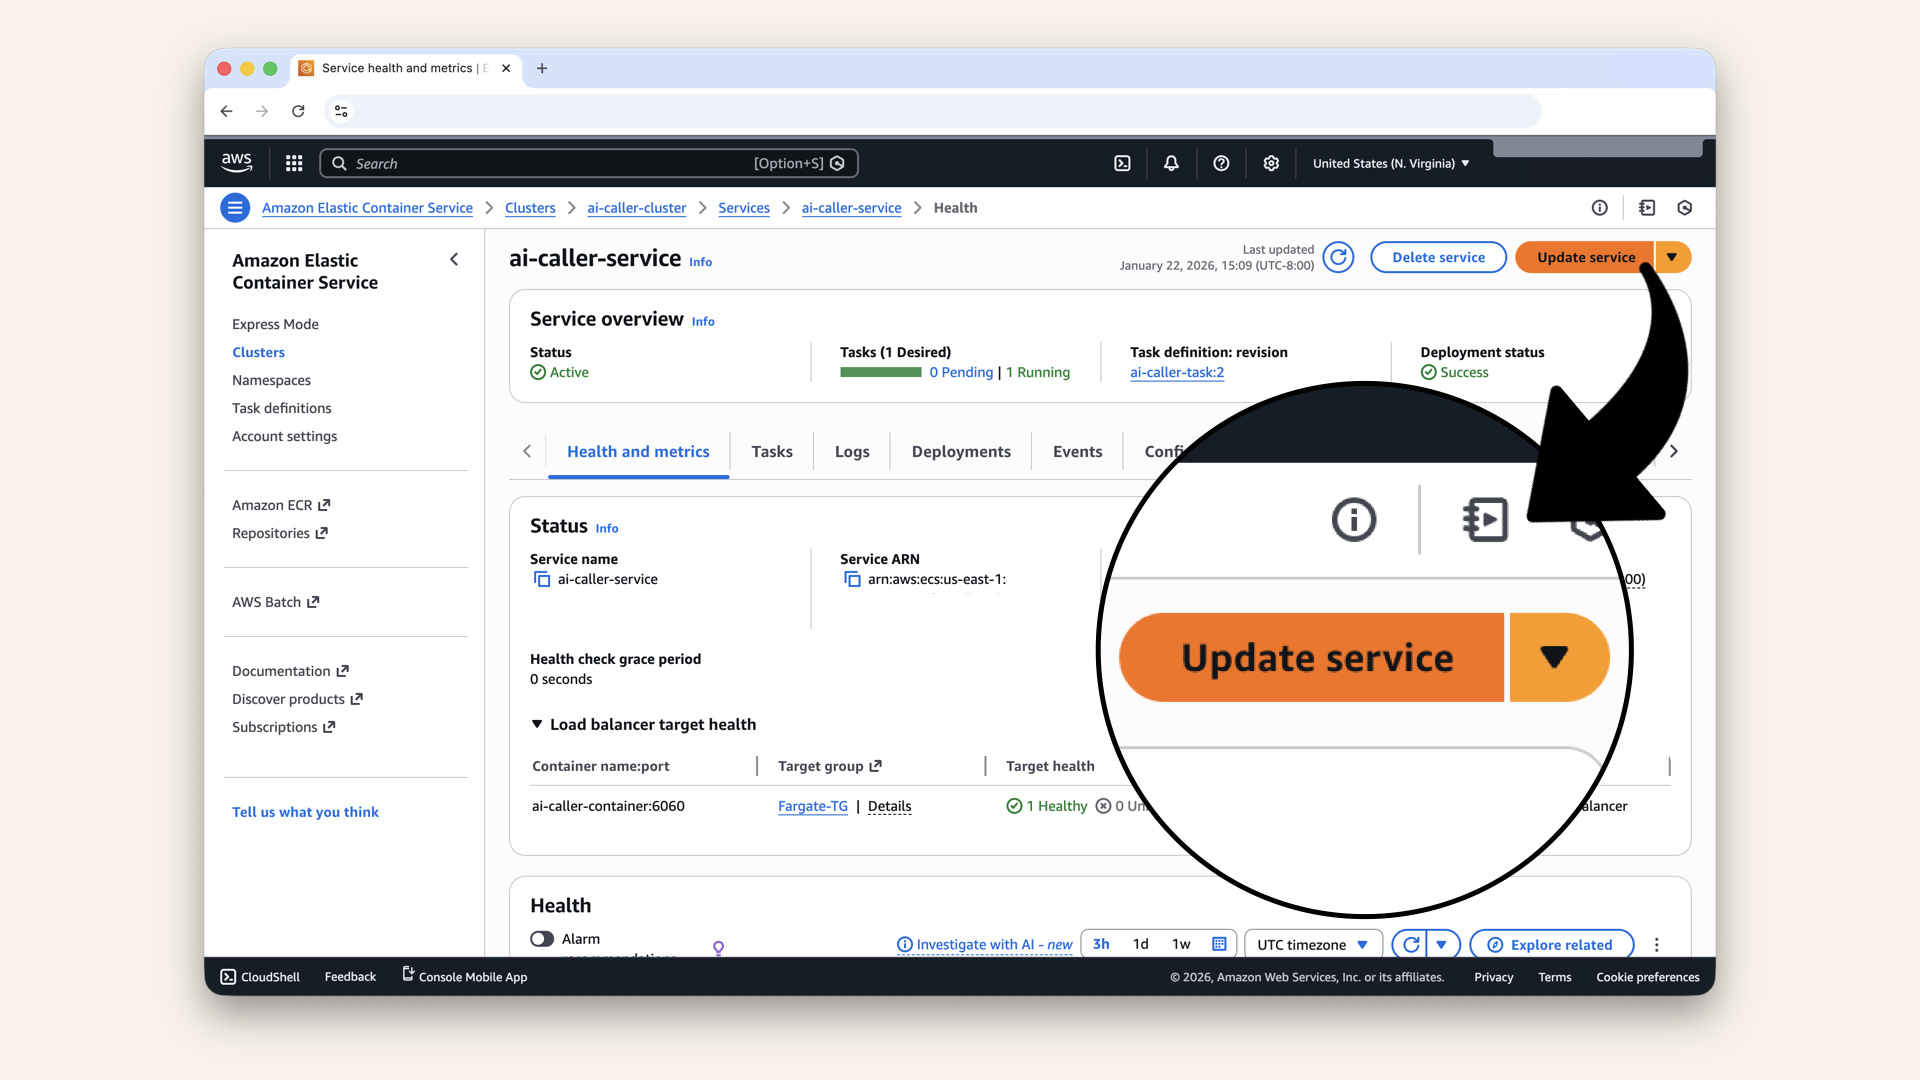Screen dimensions: 1920x1080
Task: Open the notifications bell
Action: [x=1171, y=163]
